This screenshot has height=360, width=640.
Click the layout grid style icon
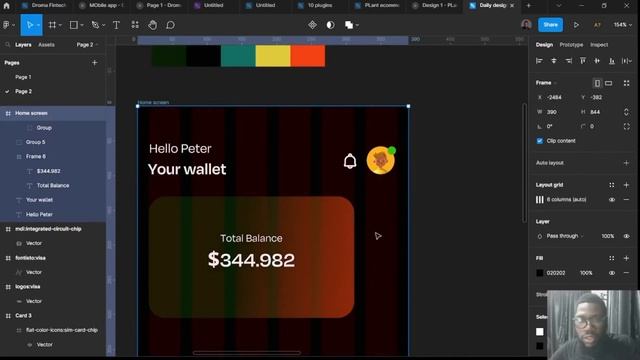[x=540, y=200]
